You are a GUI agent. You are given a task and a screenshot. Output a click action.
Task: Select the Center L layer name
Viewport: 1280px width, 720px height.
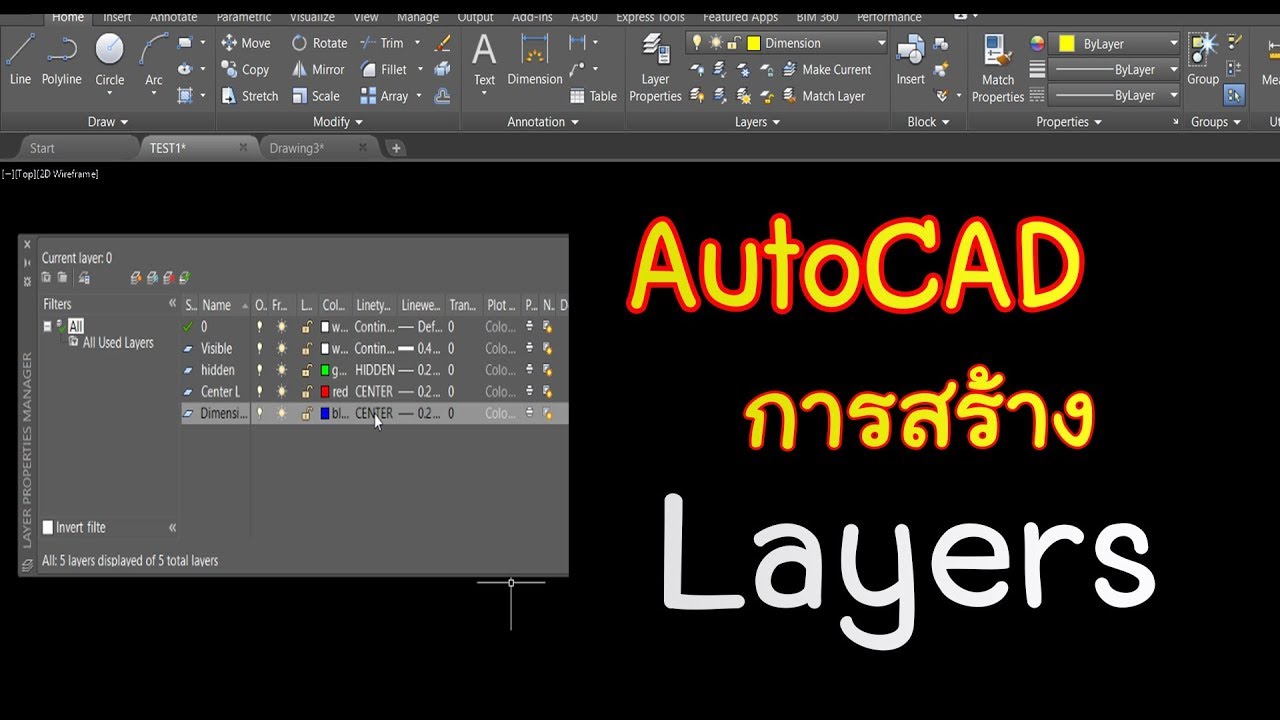(220, 391)
